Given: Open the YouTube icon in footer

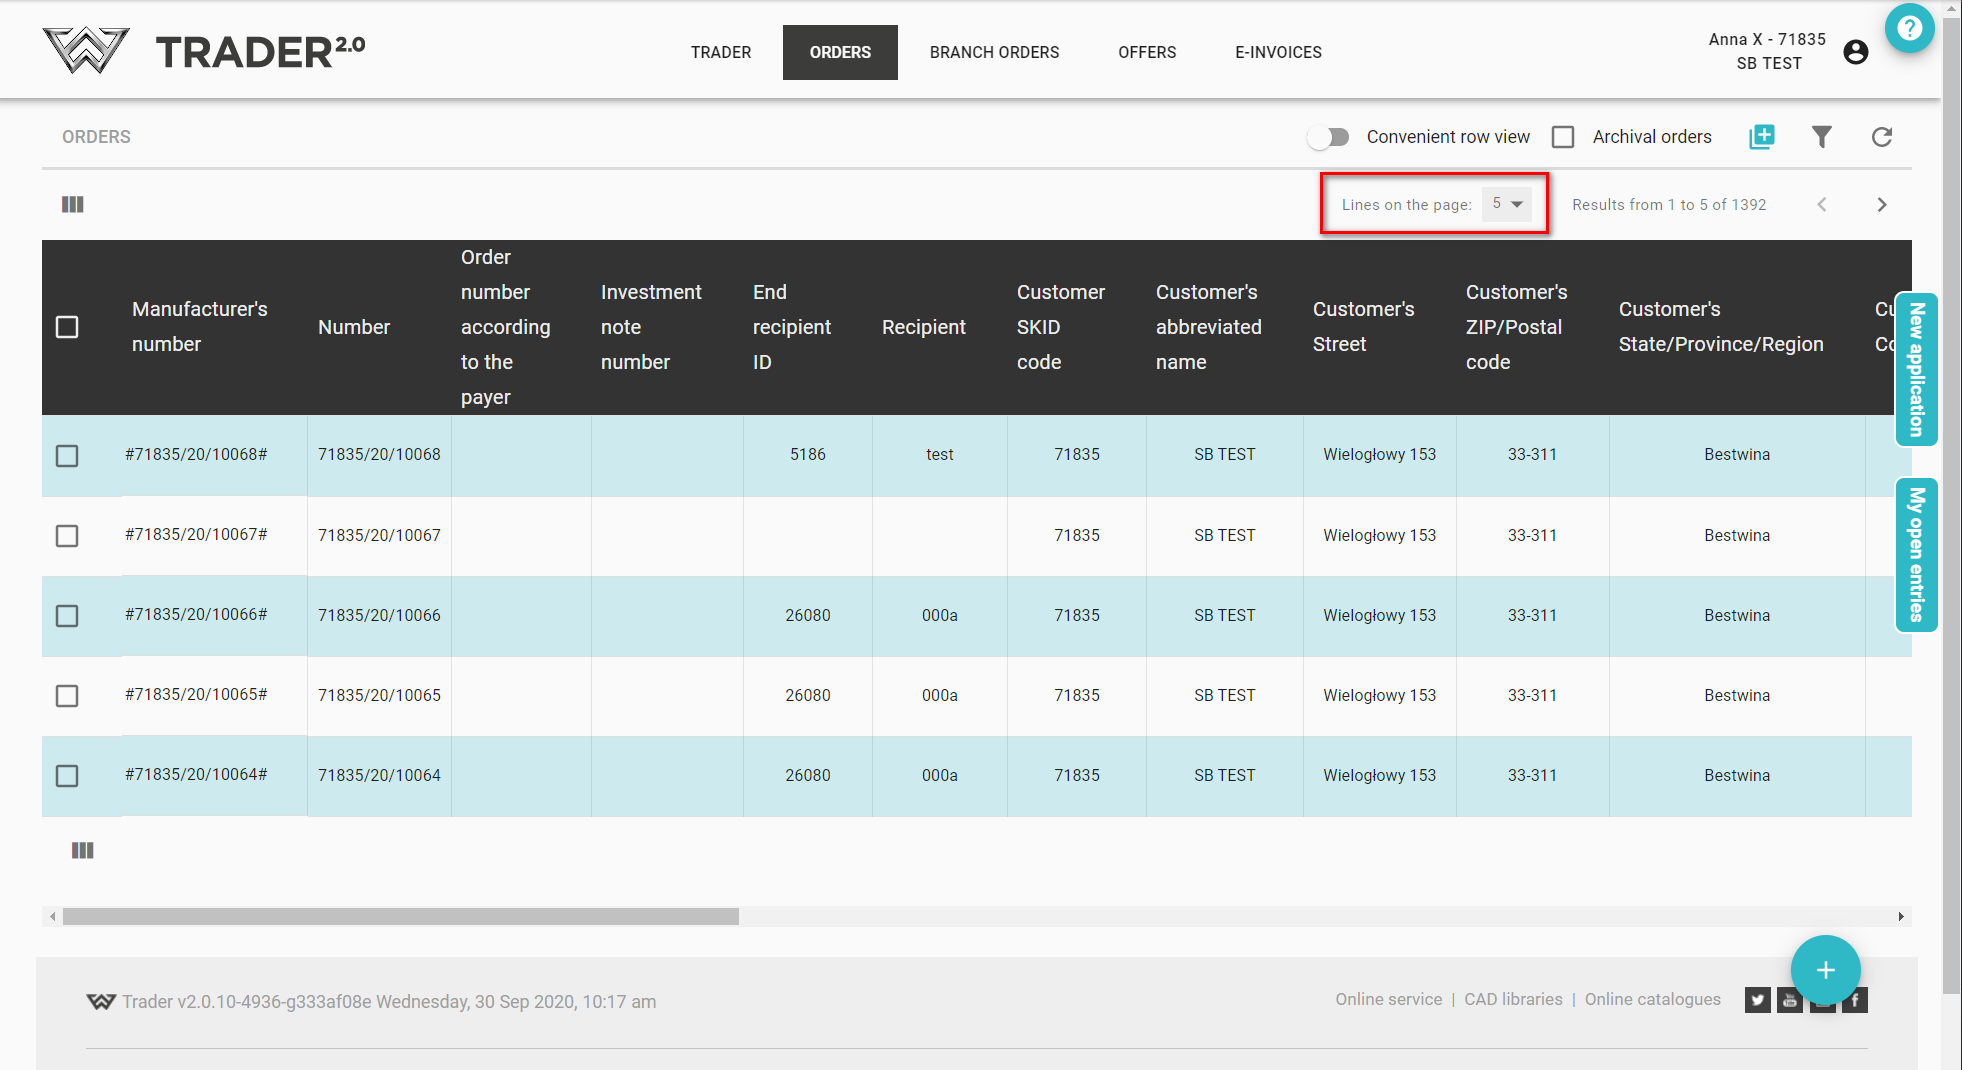Looking at the screenshot, I should 1789,1000.
